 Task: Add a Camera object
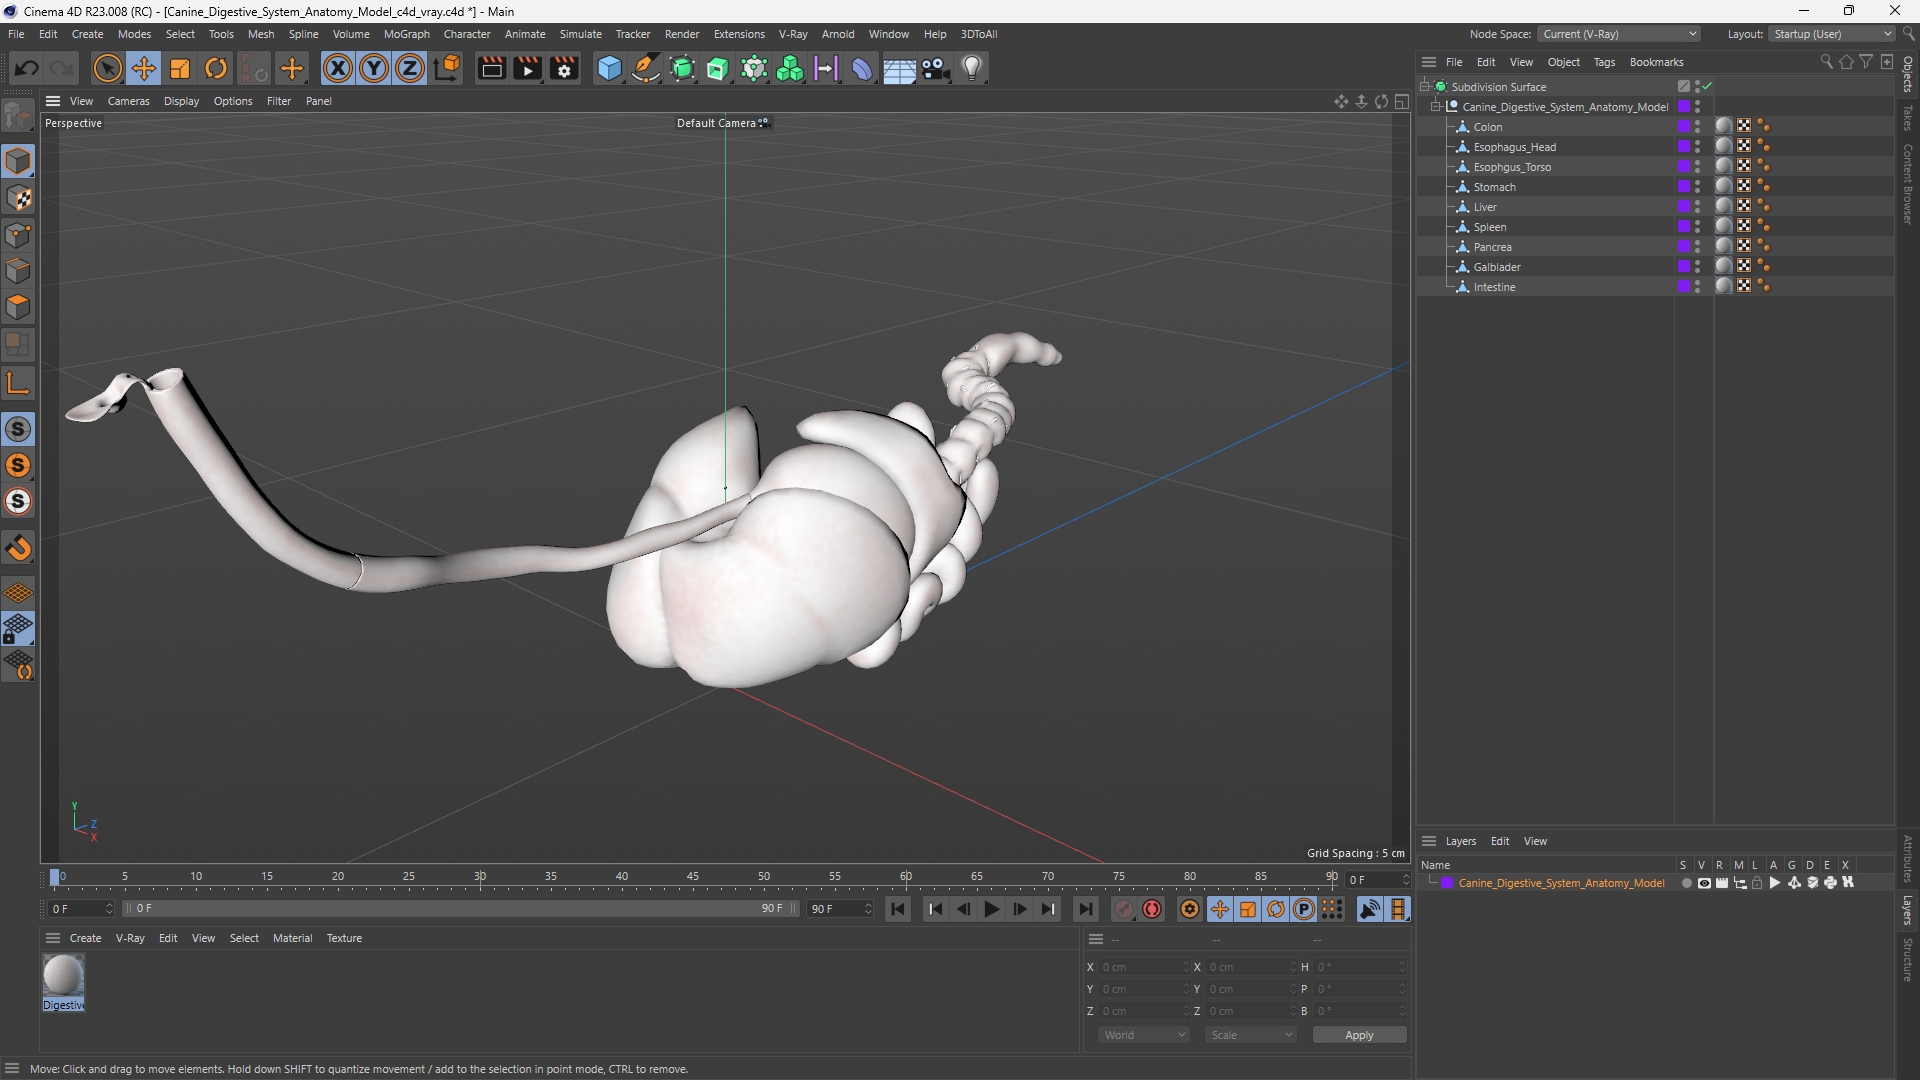(935, 68)
